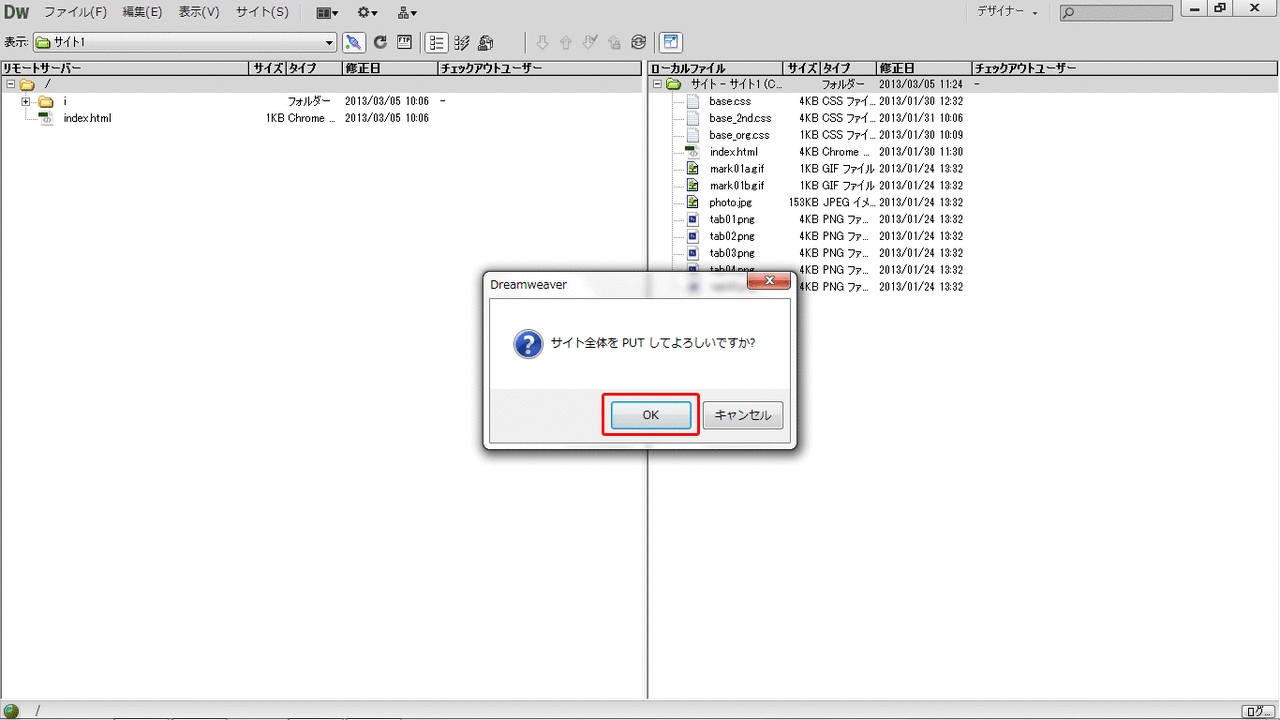
Task: Click the Check Out files icon
Action: 590,42
